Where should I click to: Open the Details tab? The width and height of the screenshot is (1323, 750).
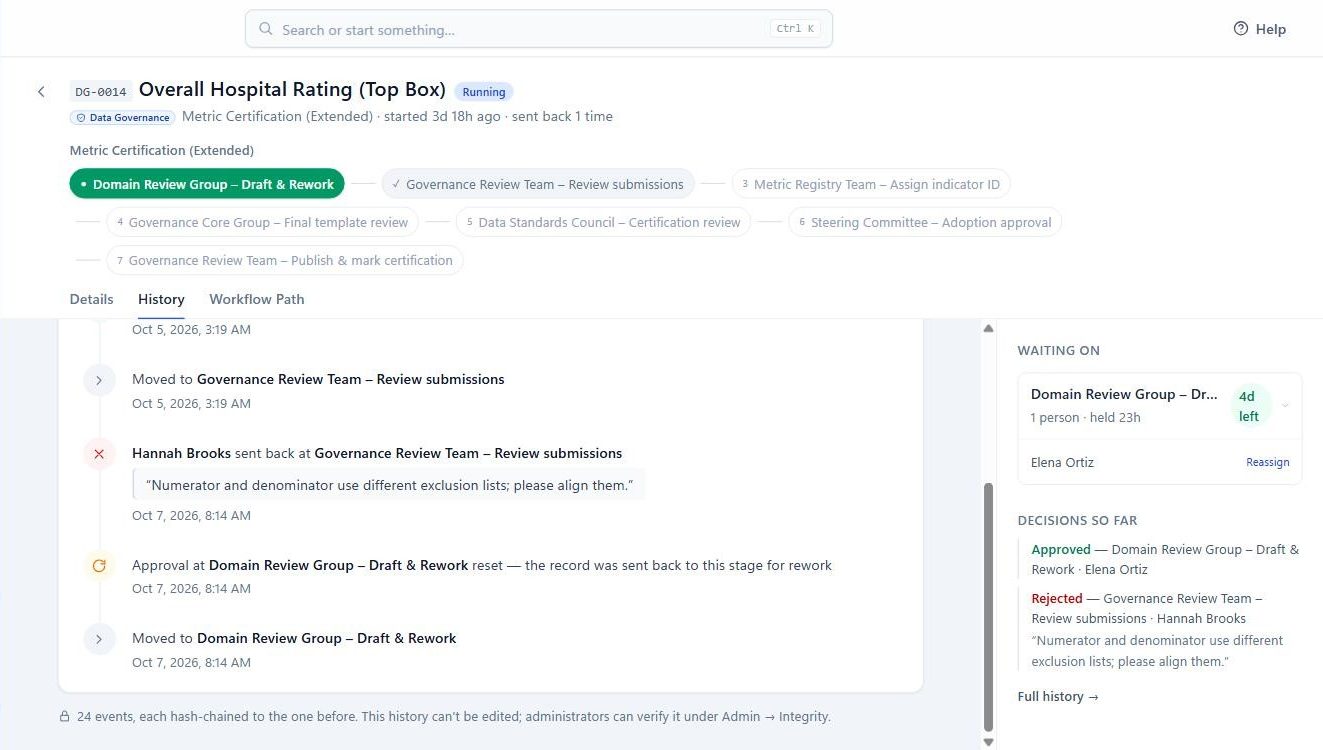tap(91, 299)
